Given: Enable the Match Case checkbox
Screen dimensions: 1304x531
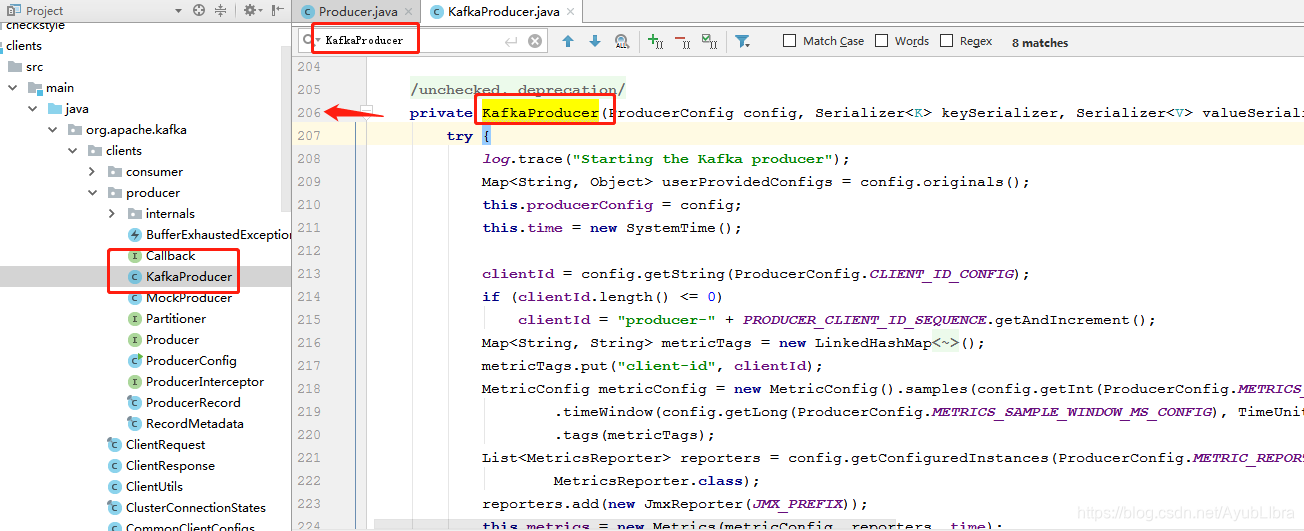Looking at the screenshot, I should click(790, 41).
